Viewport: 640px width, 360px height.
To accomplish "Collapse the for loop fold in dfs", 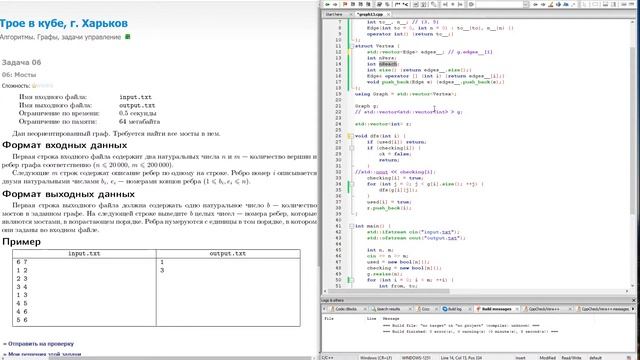I will 351,184.
